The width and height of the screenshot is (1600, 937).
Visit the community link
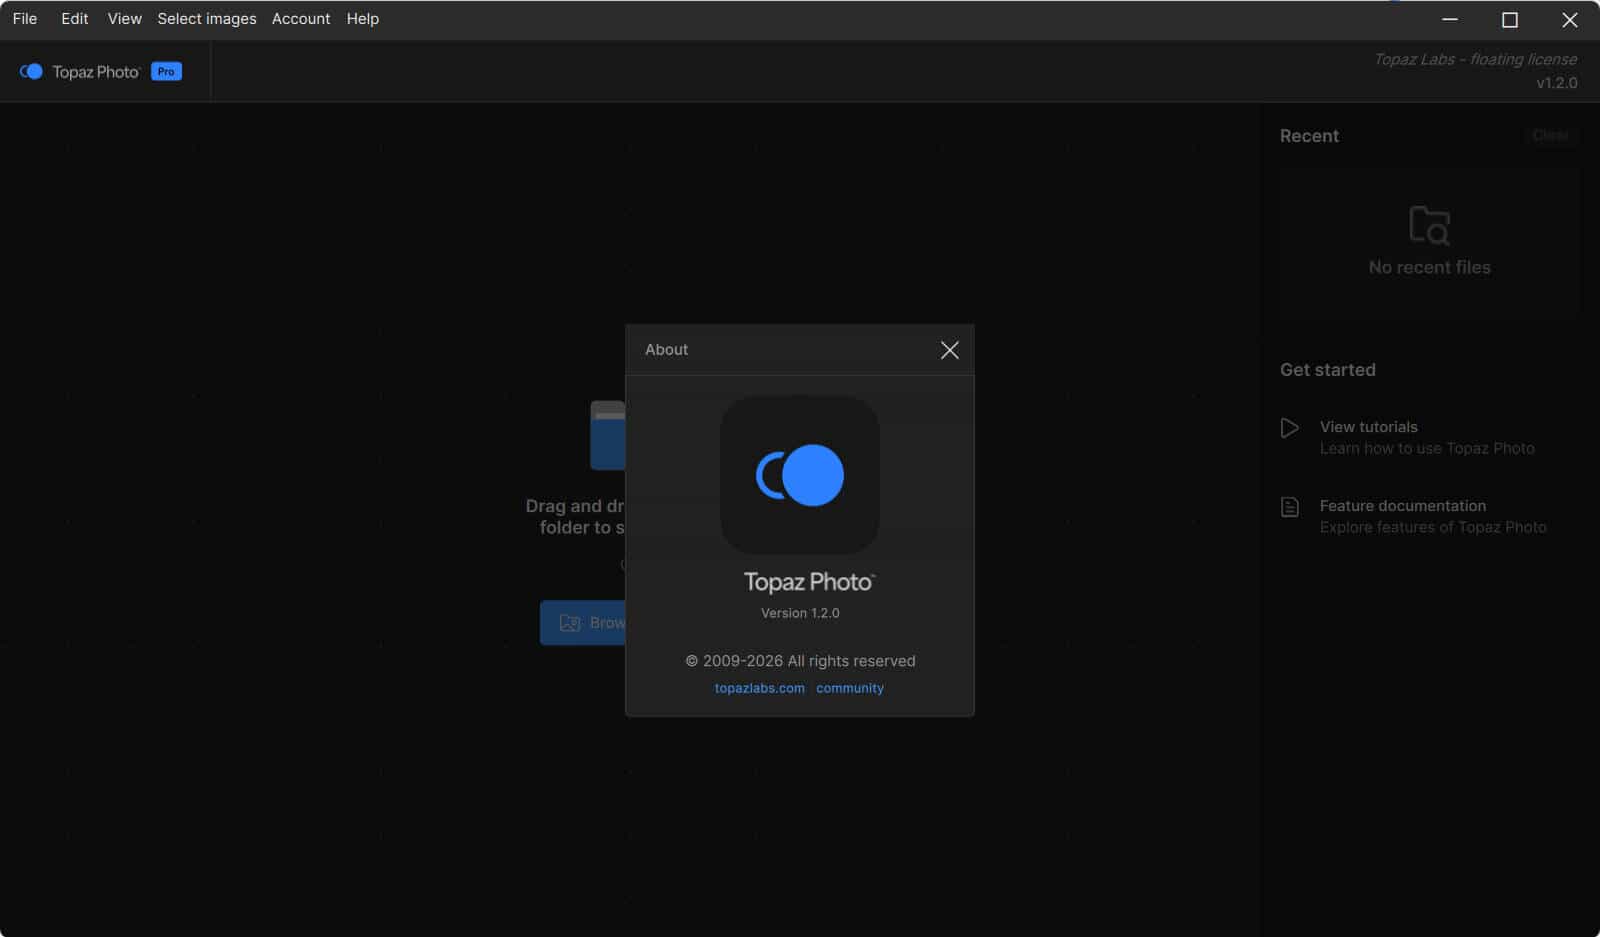[850, 688]
